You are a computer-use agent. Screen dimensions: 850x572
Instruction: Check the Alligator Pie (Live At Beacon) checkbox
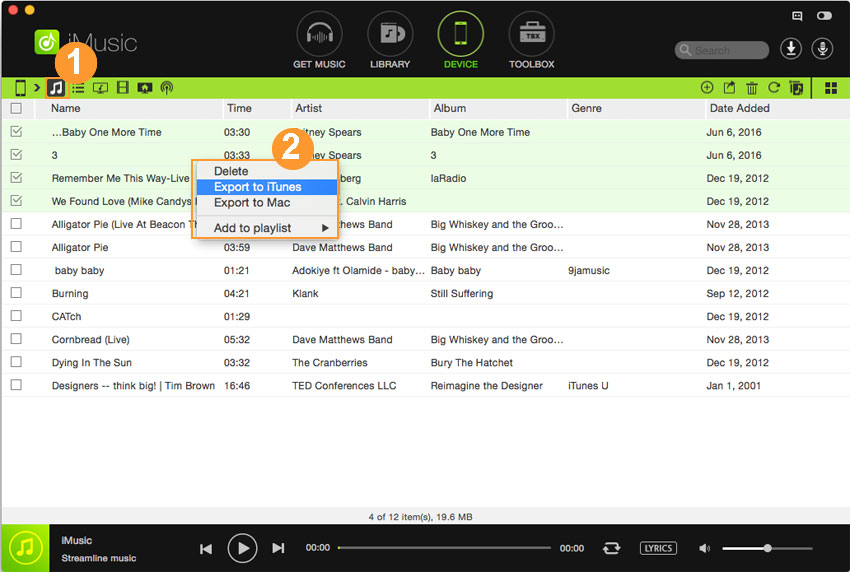click(16, 223)
